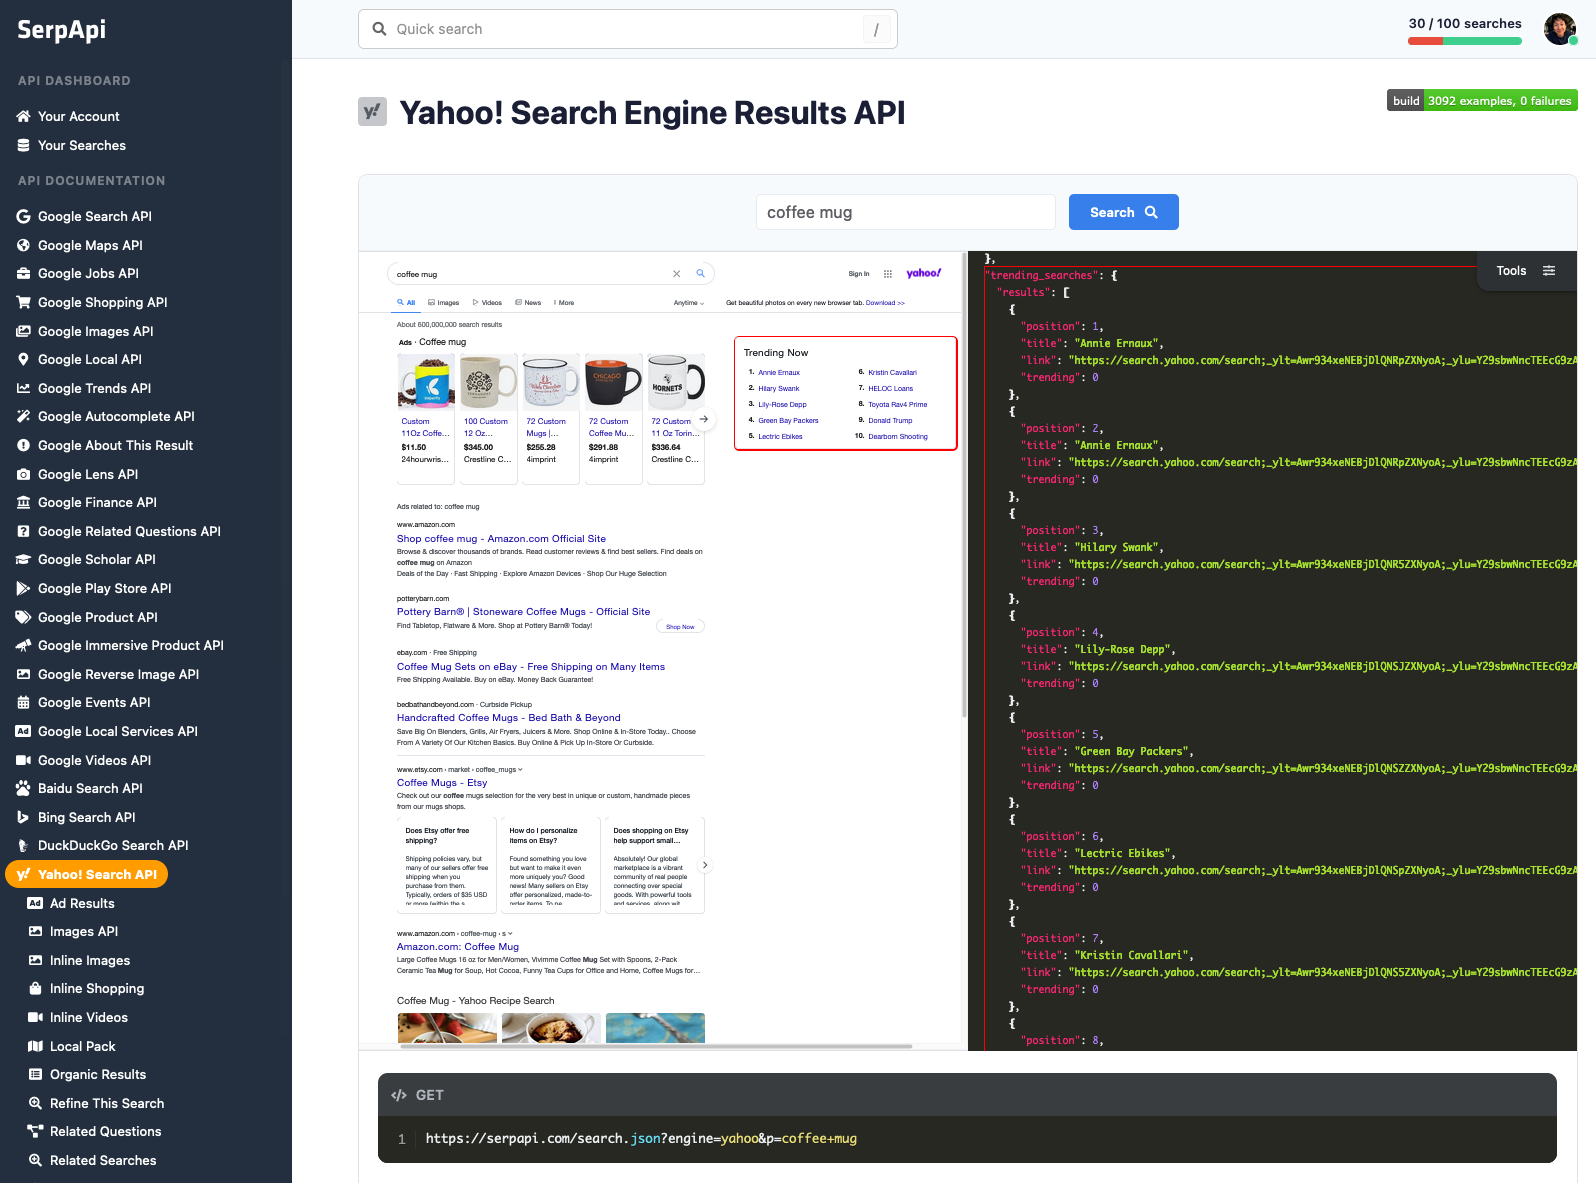This screenshot has width=1596, height=1183.
Task: Open Yahoo! Search API section
Action: coord(87,874)
